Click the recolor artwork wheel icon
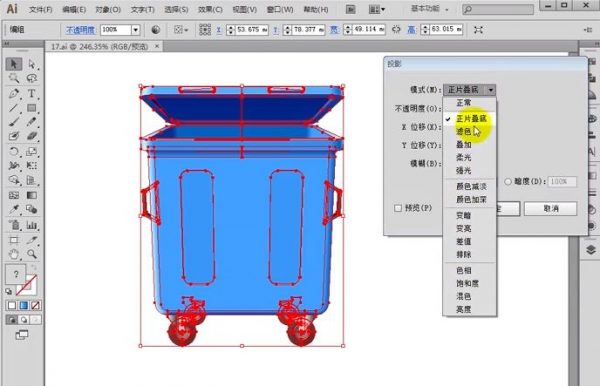 pyautogui.click(x=155, y=29)
